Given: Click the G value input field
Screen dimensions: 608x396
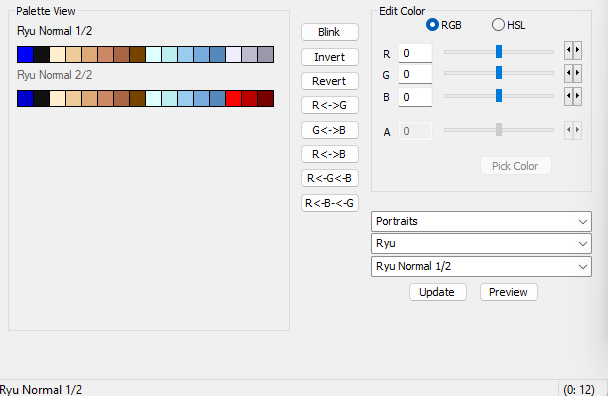Looking at the screenshot, I should coord(415,74).
